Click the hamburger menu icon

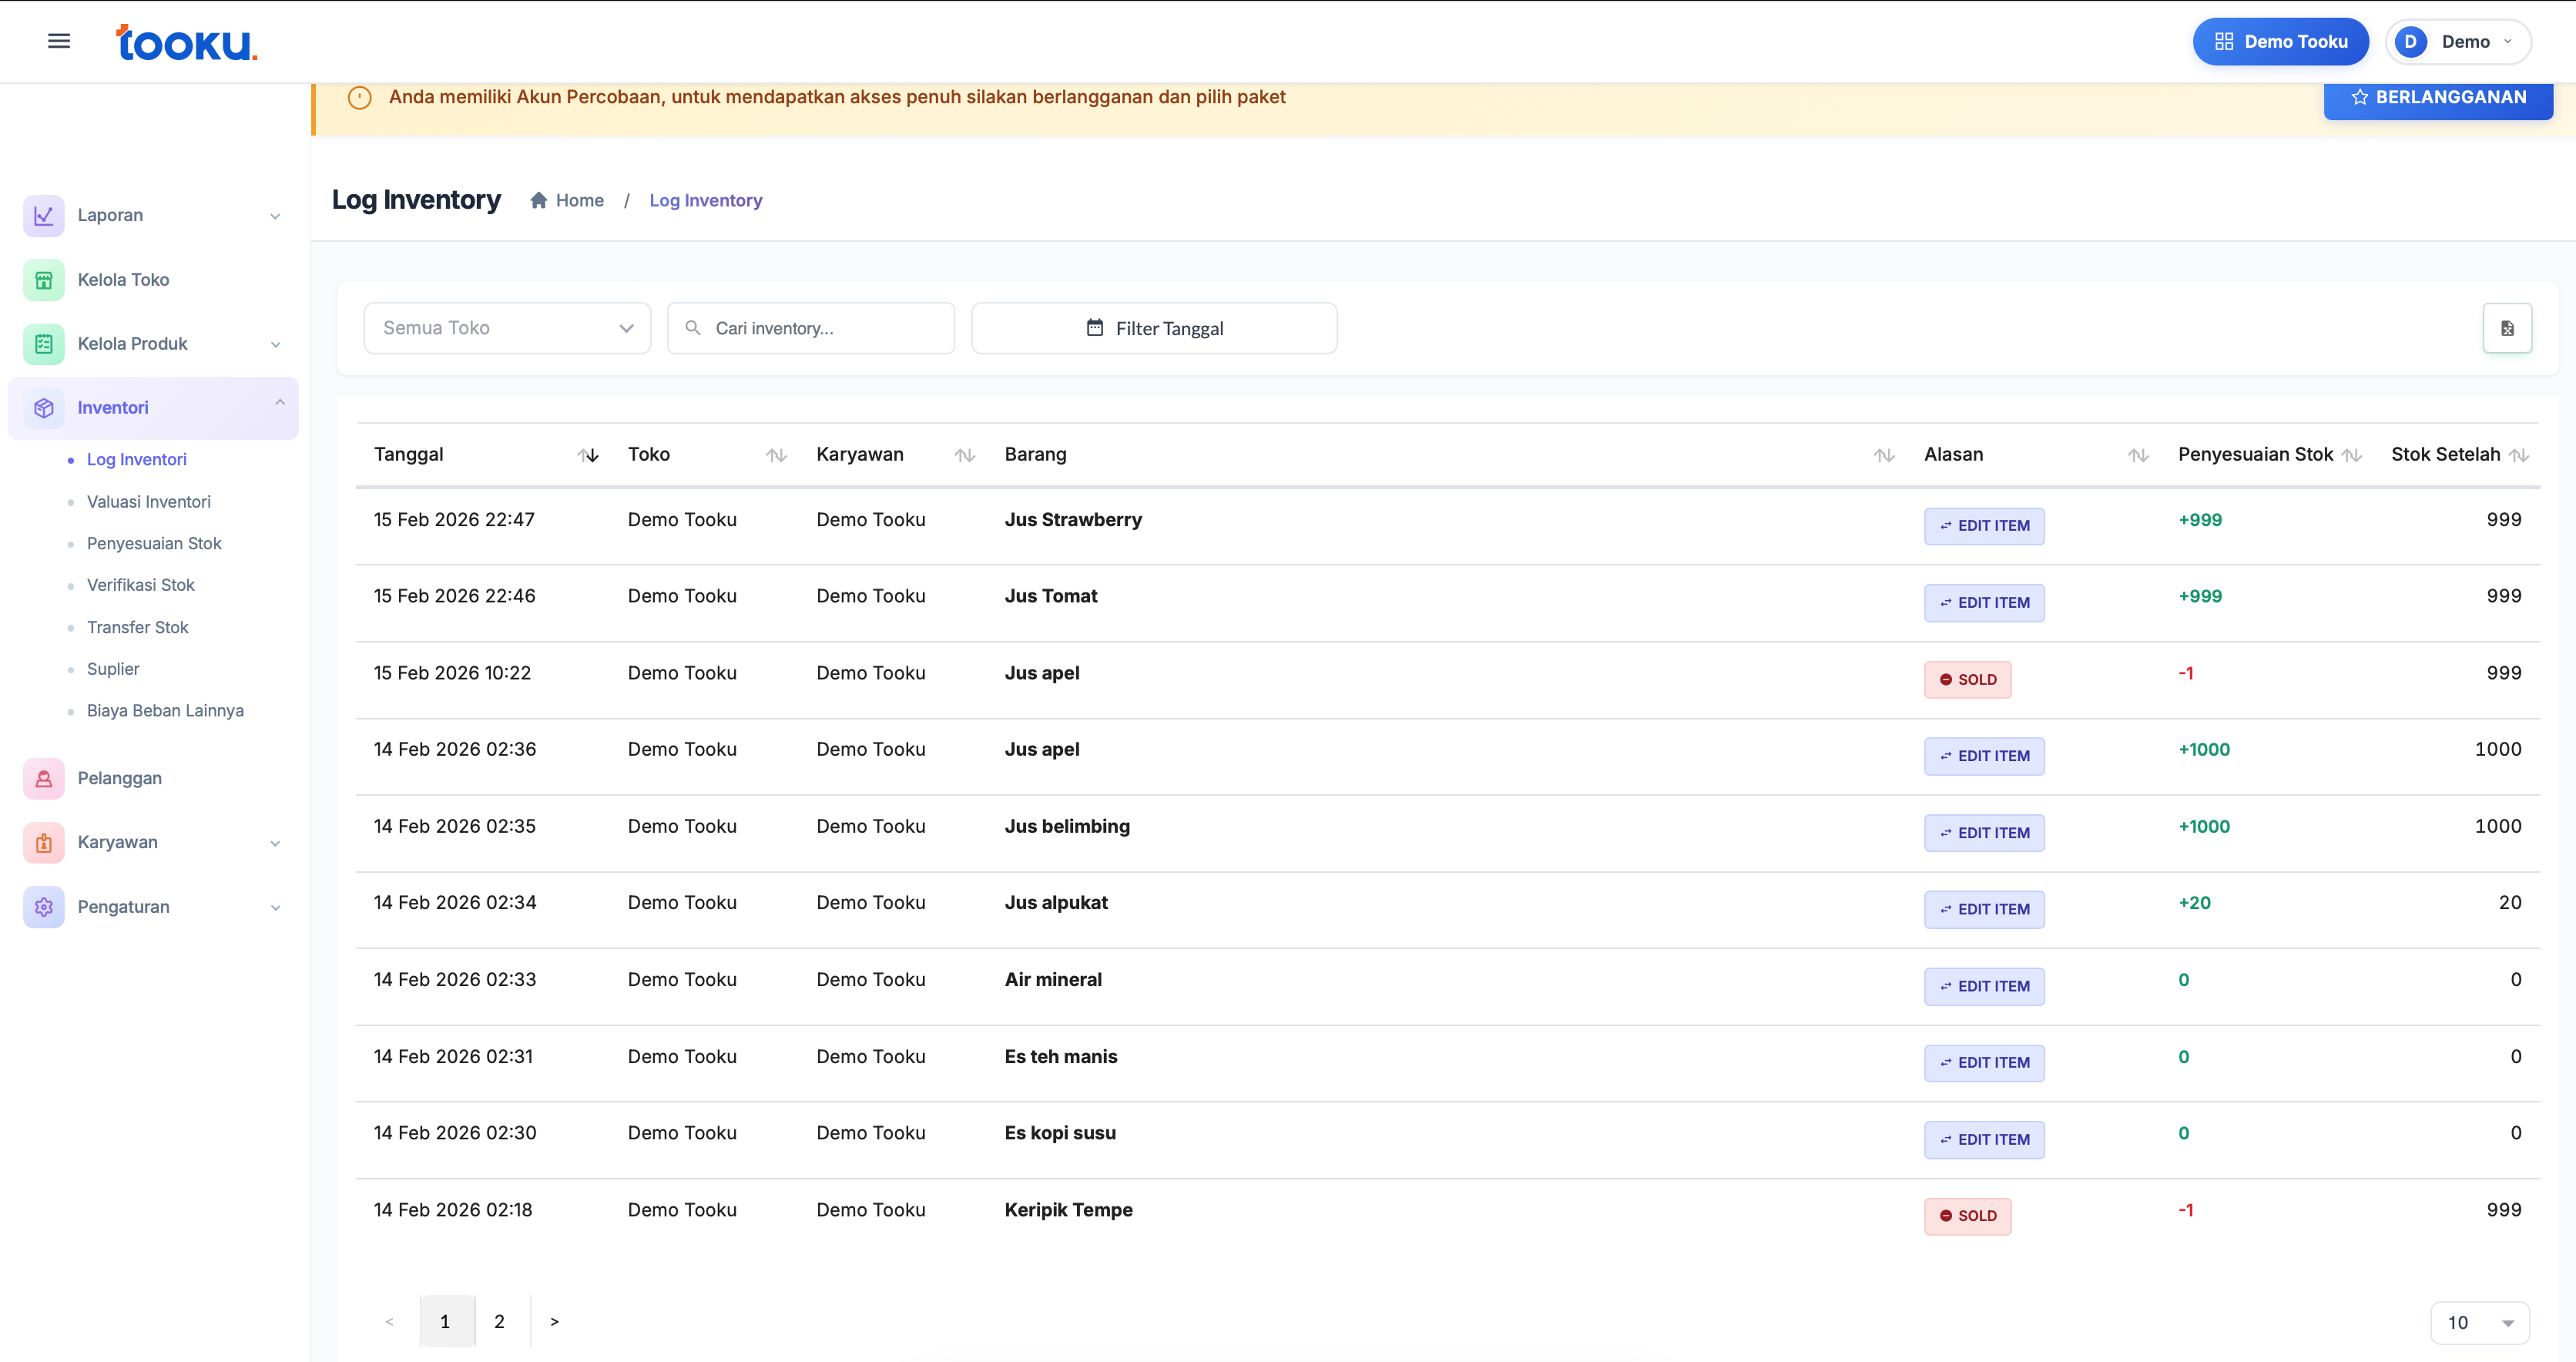point(59,41)
